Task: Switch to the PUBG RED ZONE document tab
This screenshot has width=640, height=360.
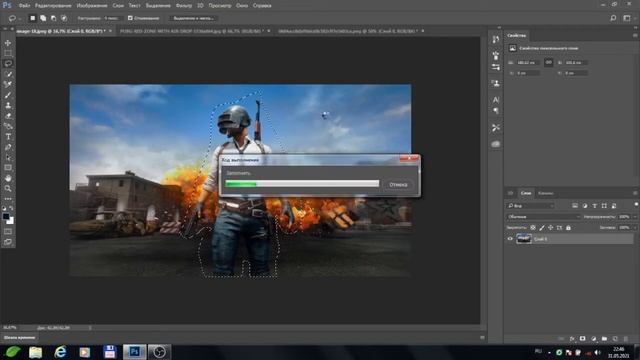Action: pos(191,31)
